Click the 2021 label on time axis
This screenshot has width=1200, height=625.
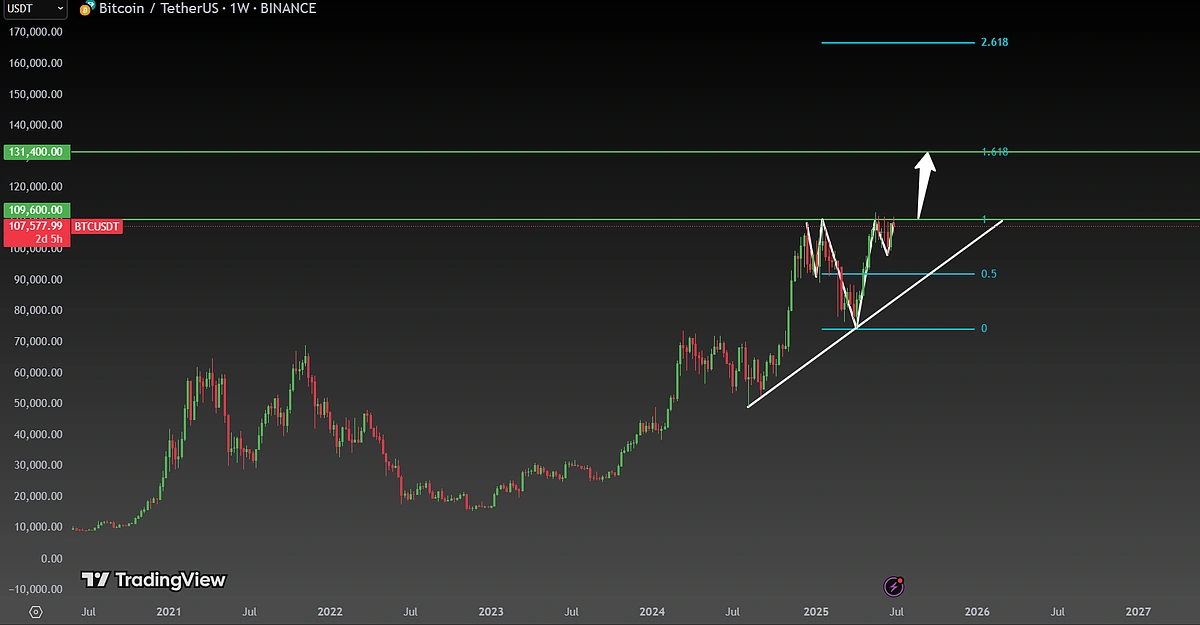tap(169, 611)
